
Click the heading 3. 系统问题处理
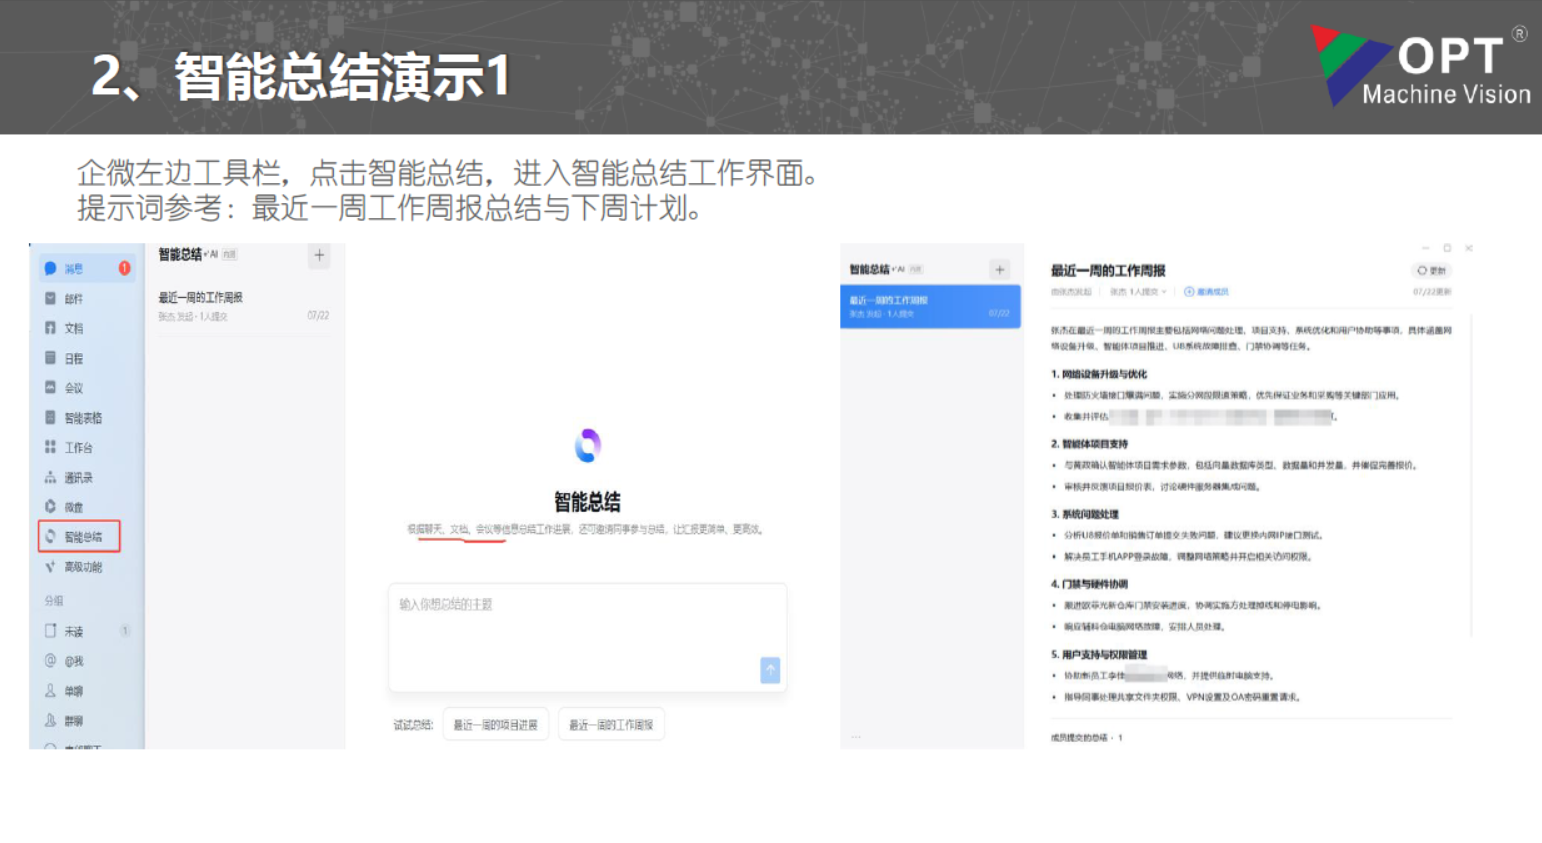[x=1085, y=514]
